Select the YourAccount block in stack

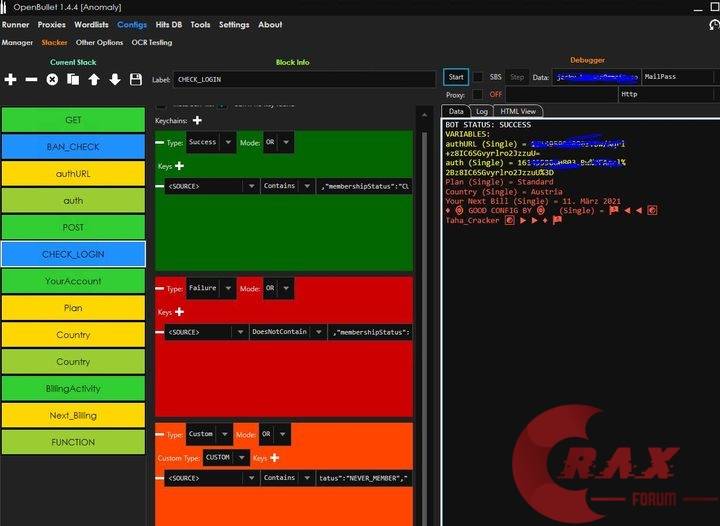pos(73,281)
